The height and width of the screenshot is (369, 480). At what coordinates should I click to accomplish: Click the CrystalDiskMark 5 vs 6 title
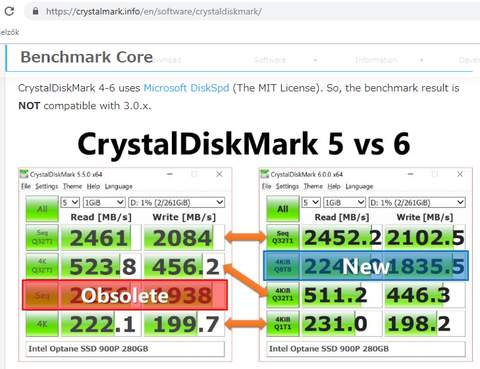pos(244,144)
